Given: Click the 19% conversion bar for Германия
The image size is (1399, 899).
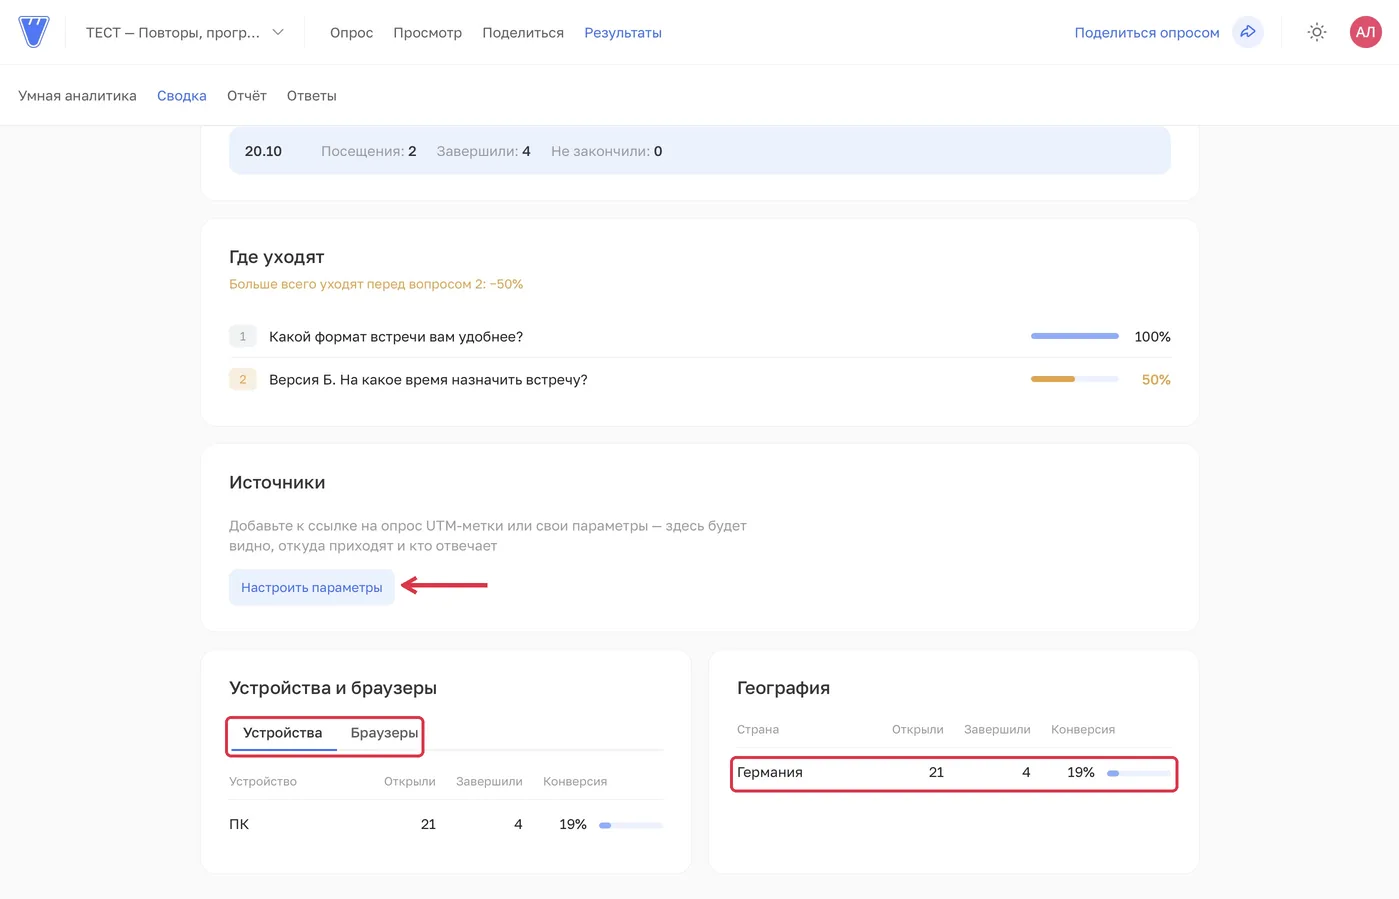Looking at the screenshot, I should [1139, 773].
